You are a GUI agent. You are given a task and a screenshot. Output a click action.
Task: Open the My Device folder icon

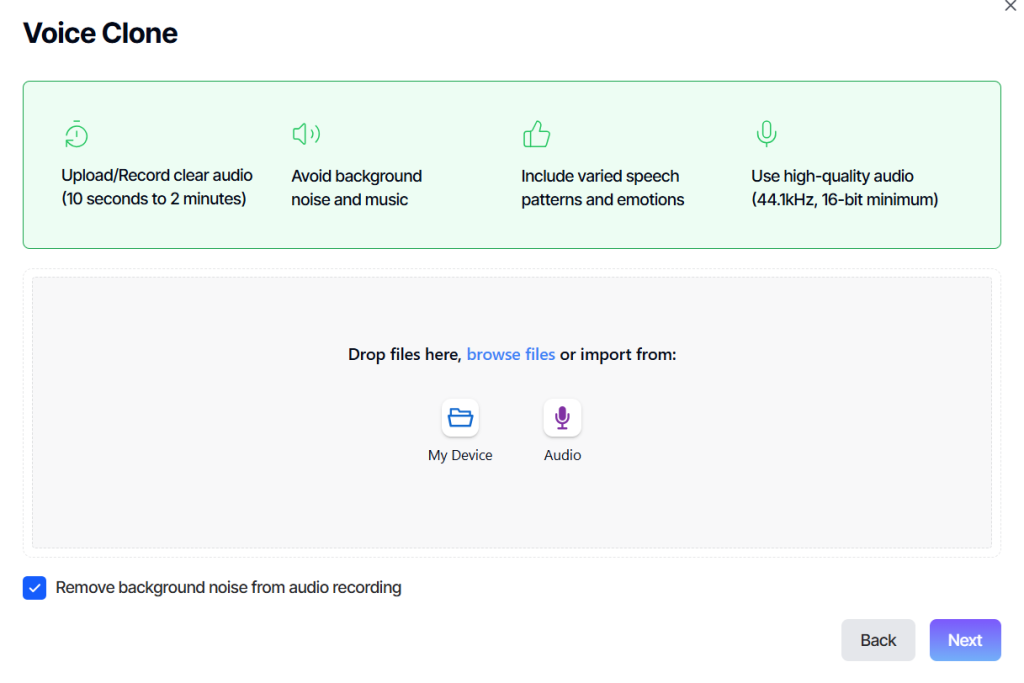(x=460, y=417)
